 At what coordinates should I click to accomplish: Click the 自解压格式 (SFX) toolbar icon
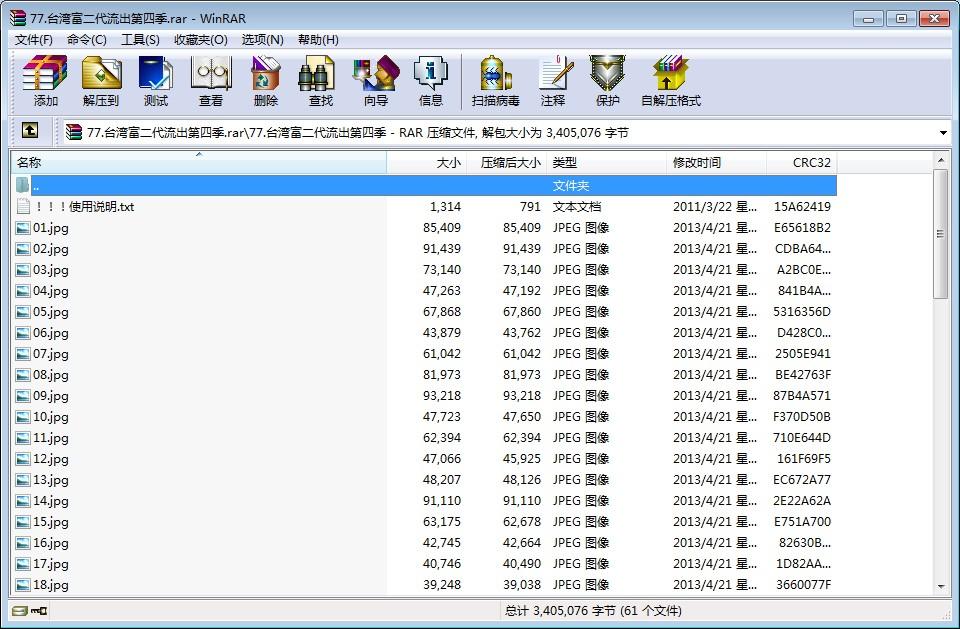(671, 80)
